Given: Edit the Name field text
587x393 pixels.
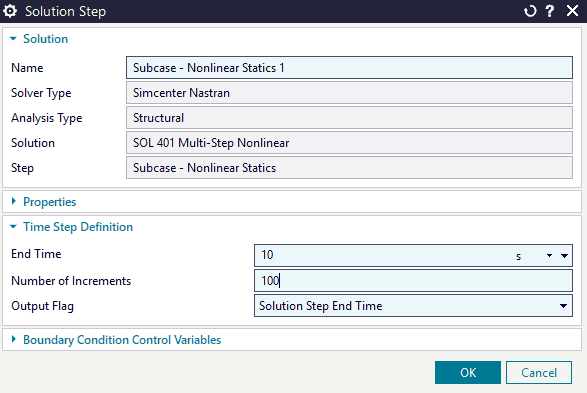Looking at the screenshot, I should pyautogui.click(x=349, y=68).
